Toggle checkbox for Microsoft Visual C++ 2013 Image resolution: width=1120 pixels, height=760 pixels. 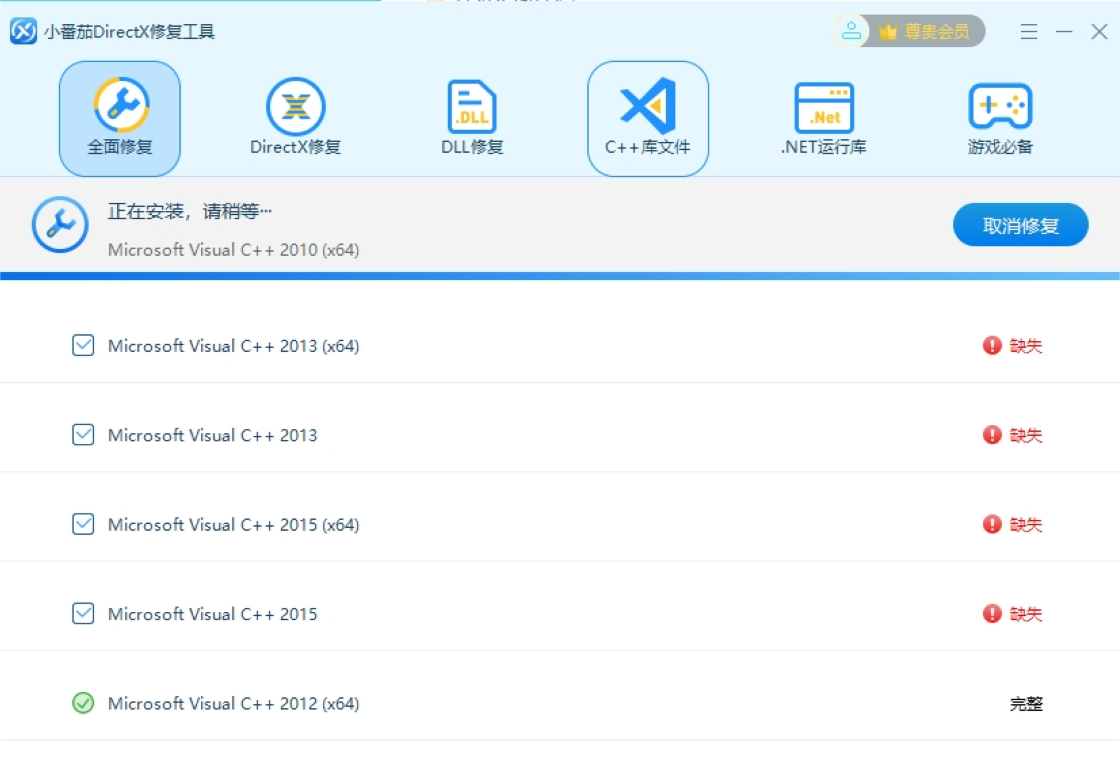click(83, 434)
